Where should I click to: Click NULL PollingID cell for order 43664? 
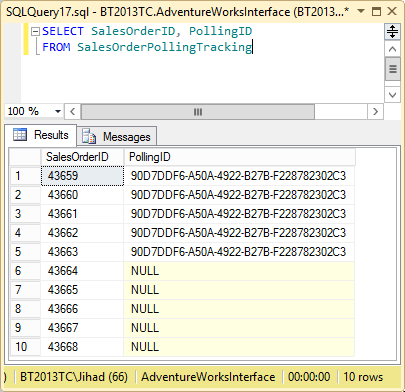tap(239, 271)
